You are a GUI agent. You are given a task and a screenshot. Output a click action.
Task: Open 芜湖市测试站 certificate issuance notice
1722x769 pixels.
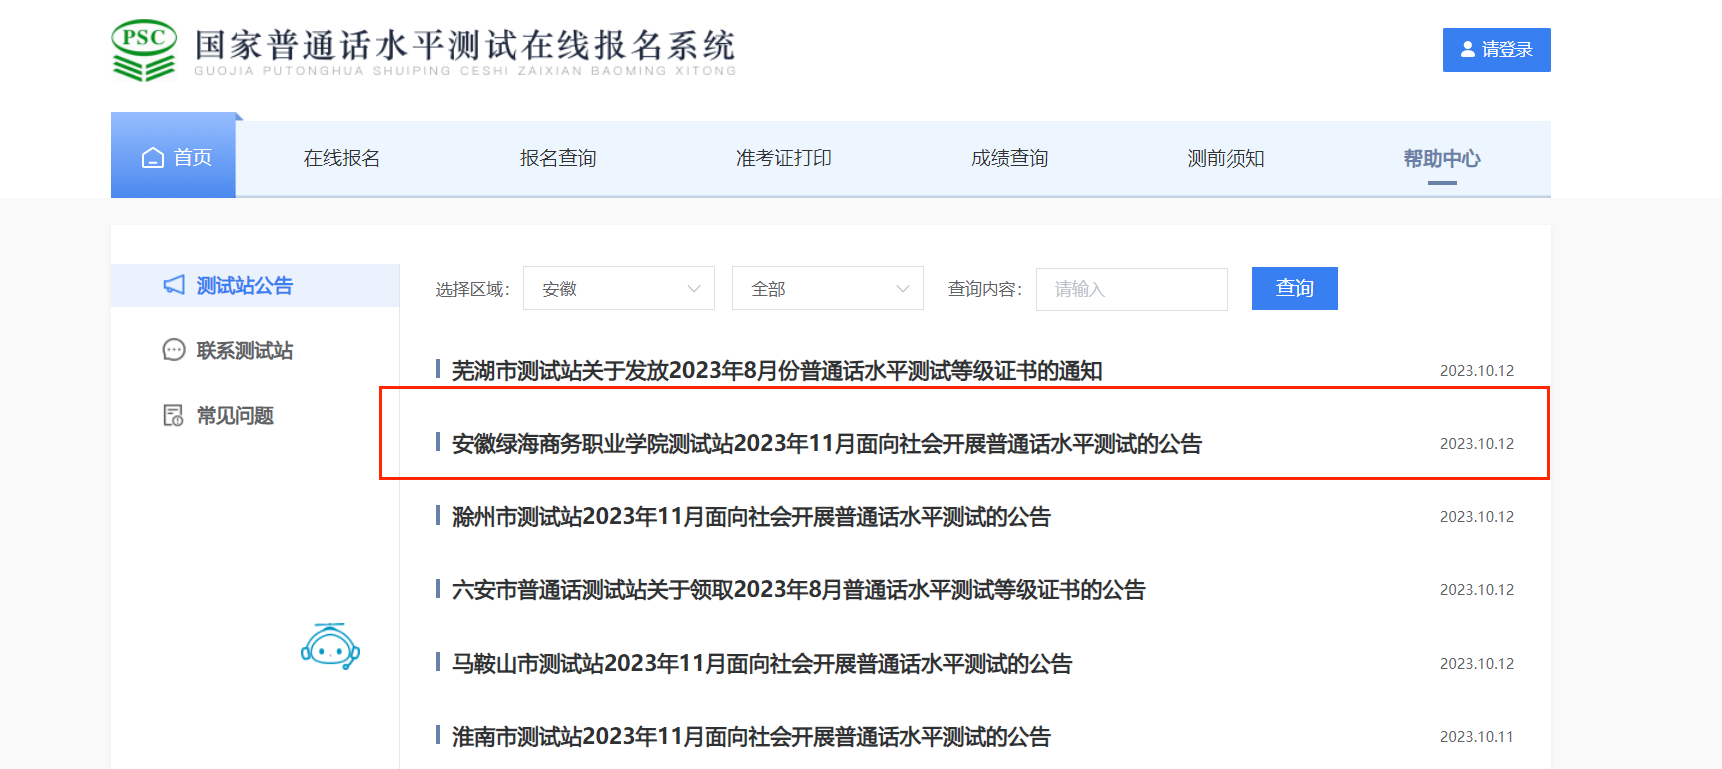pyautogui.click(x=777, y=371)
